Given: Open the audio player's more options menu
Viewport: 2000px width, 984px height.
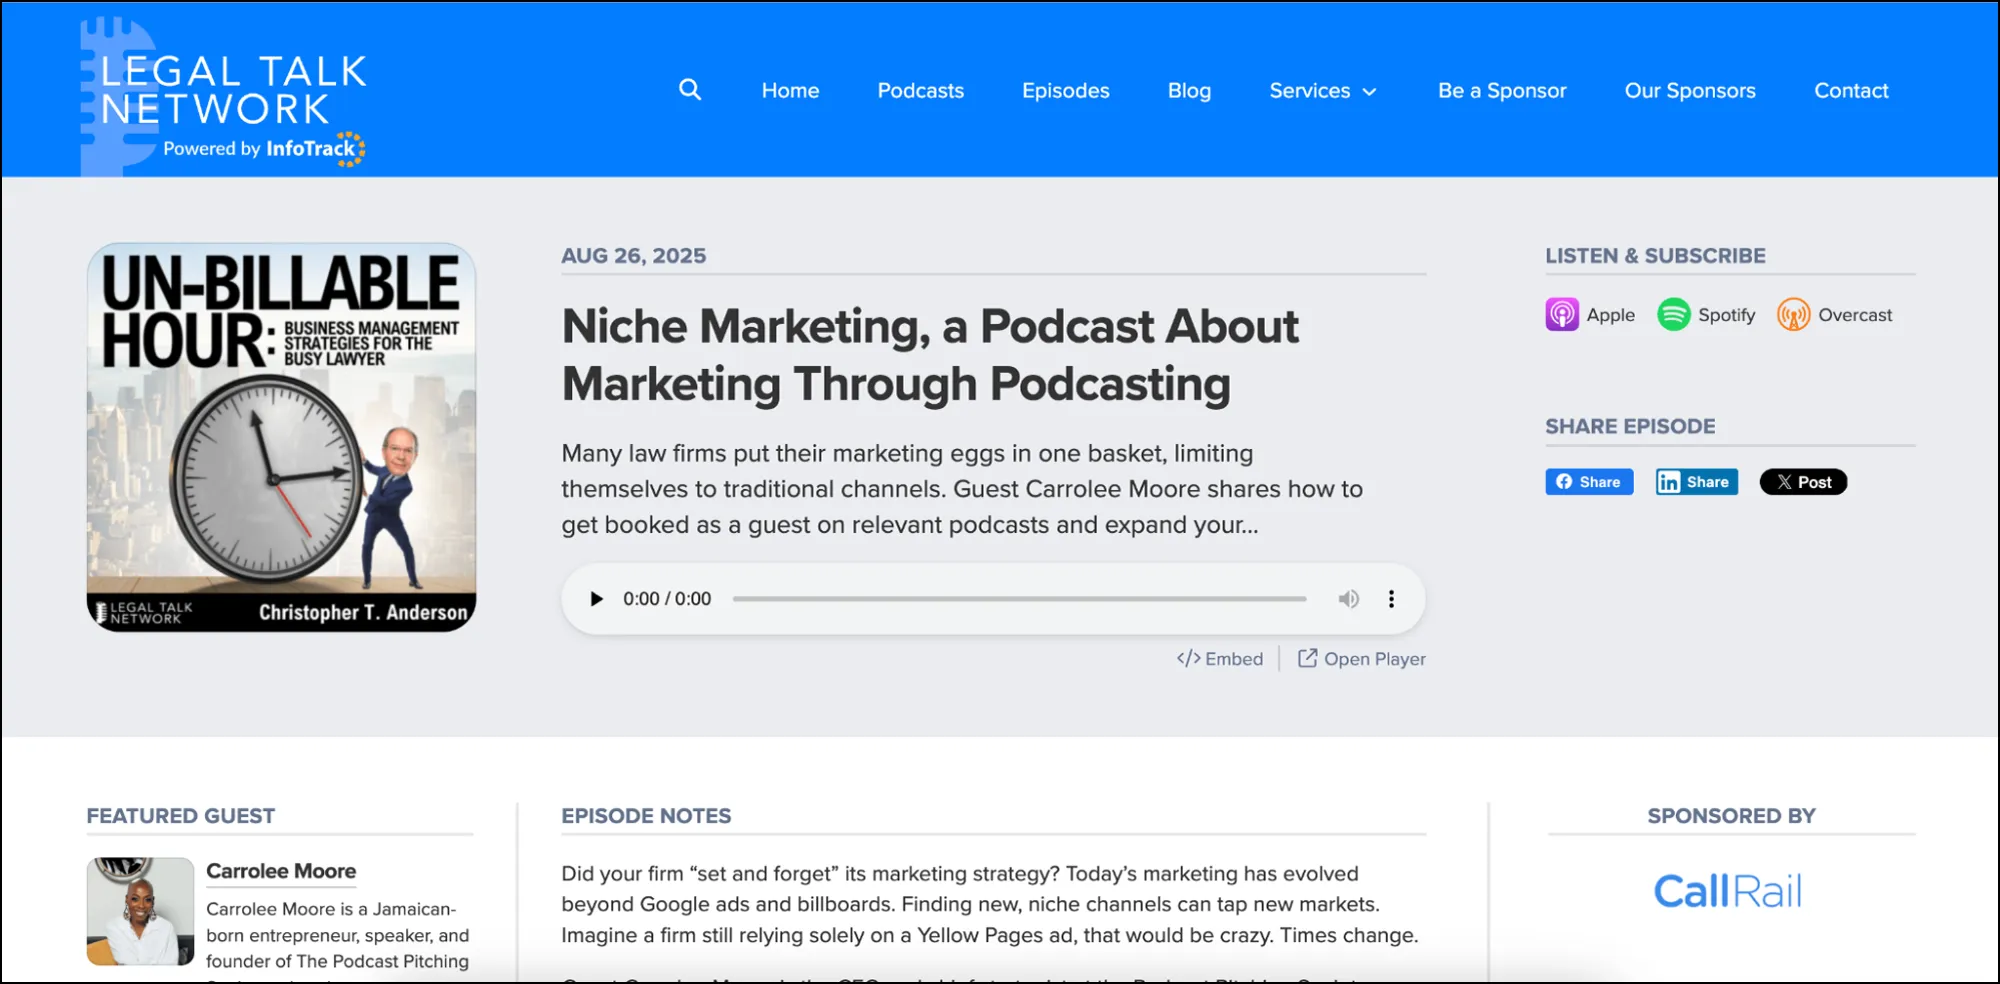Looking at the screenshot, I should 1391,598.
